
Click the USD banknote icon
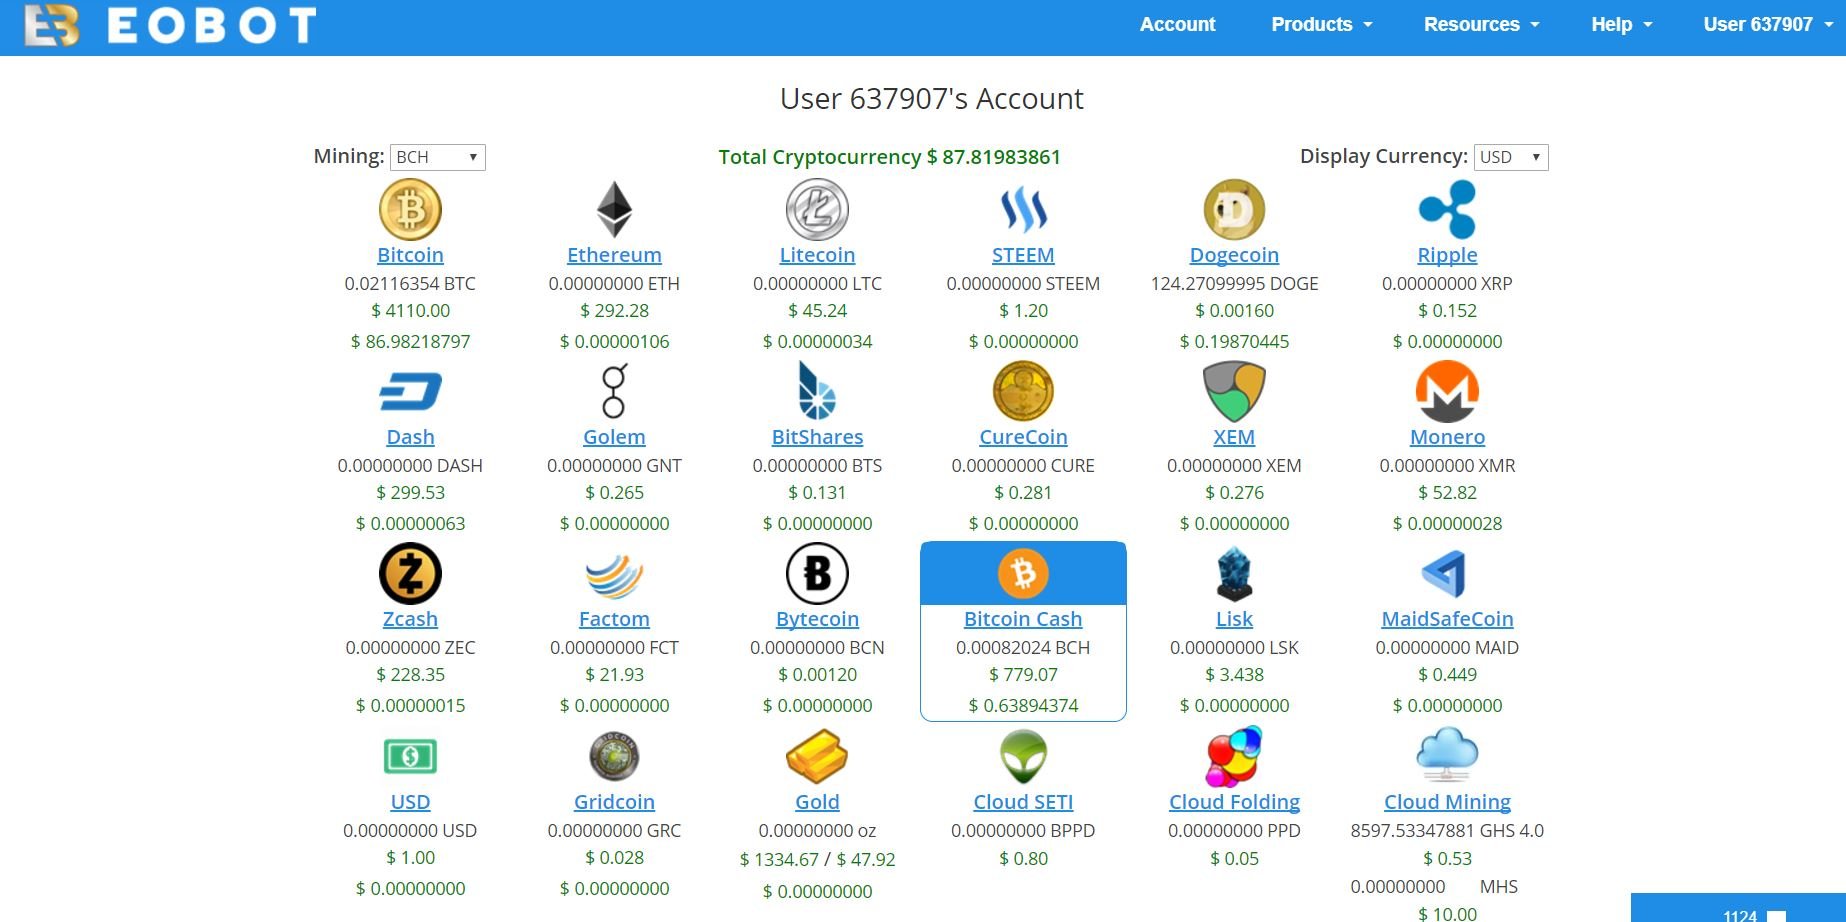pos(410,757)
